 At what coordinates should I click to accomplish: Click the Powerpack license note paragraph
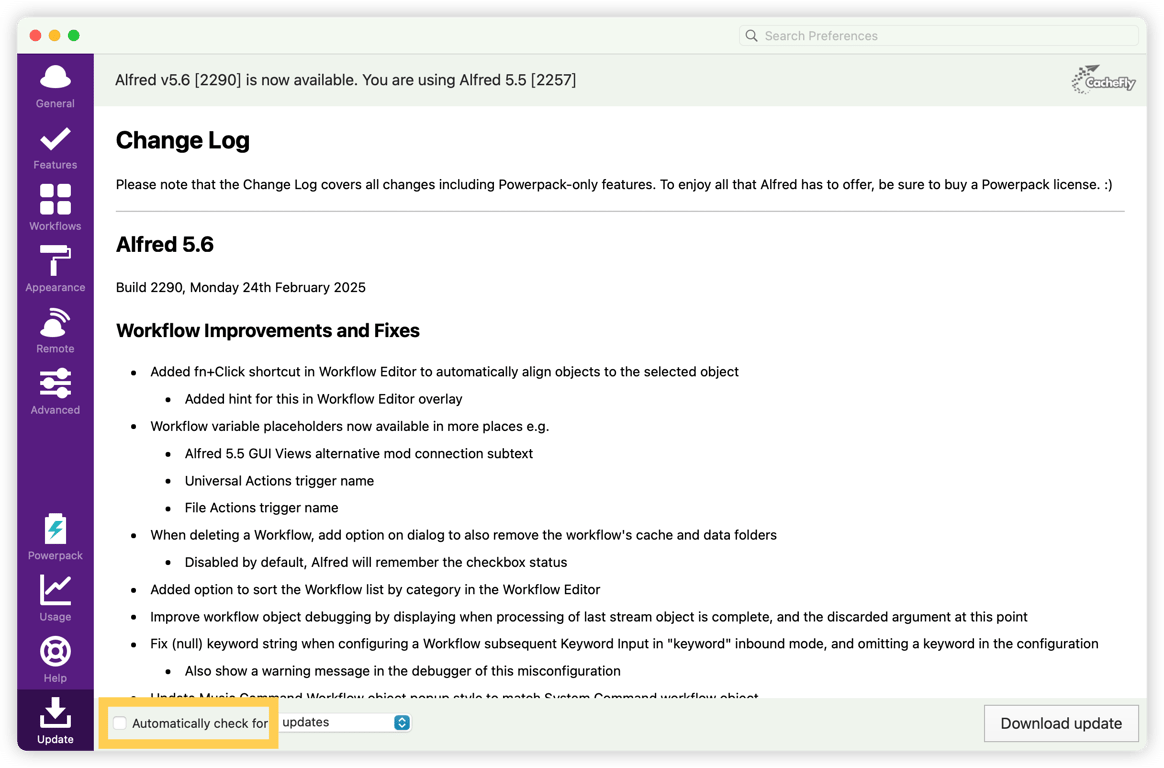click(614, 184)
